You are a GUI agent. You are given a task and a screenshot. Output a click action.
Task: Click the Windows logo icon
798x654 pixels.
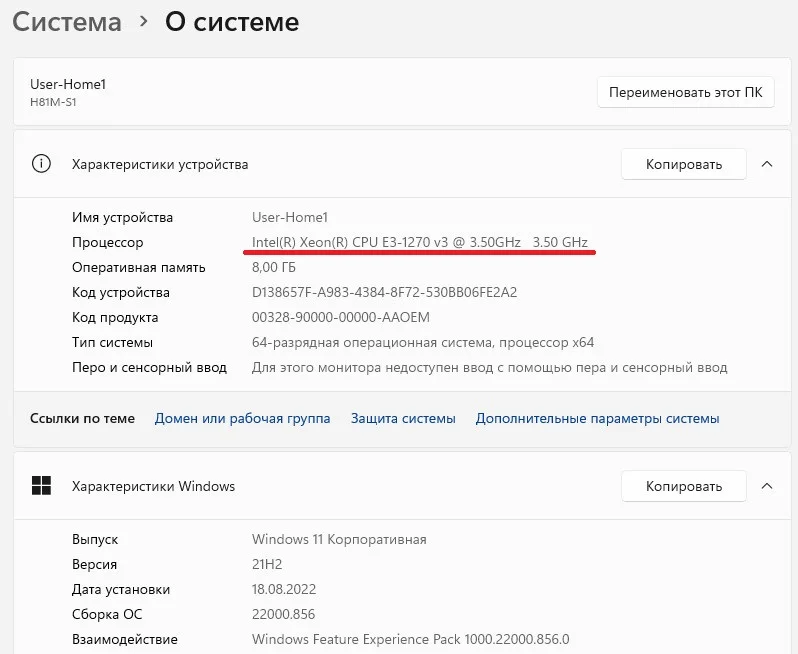(41, 486)
